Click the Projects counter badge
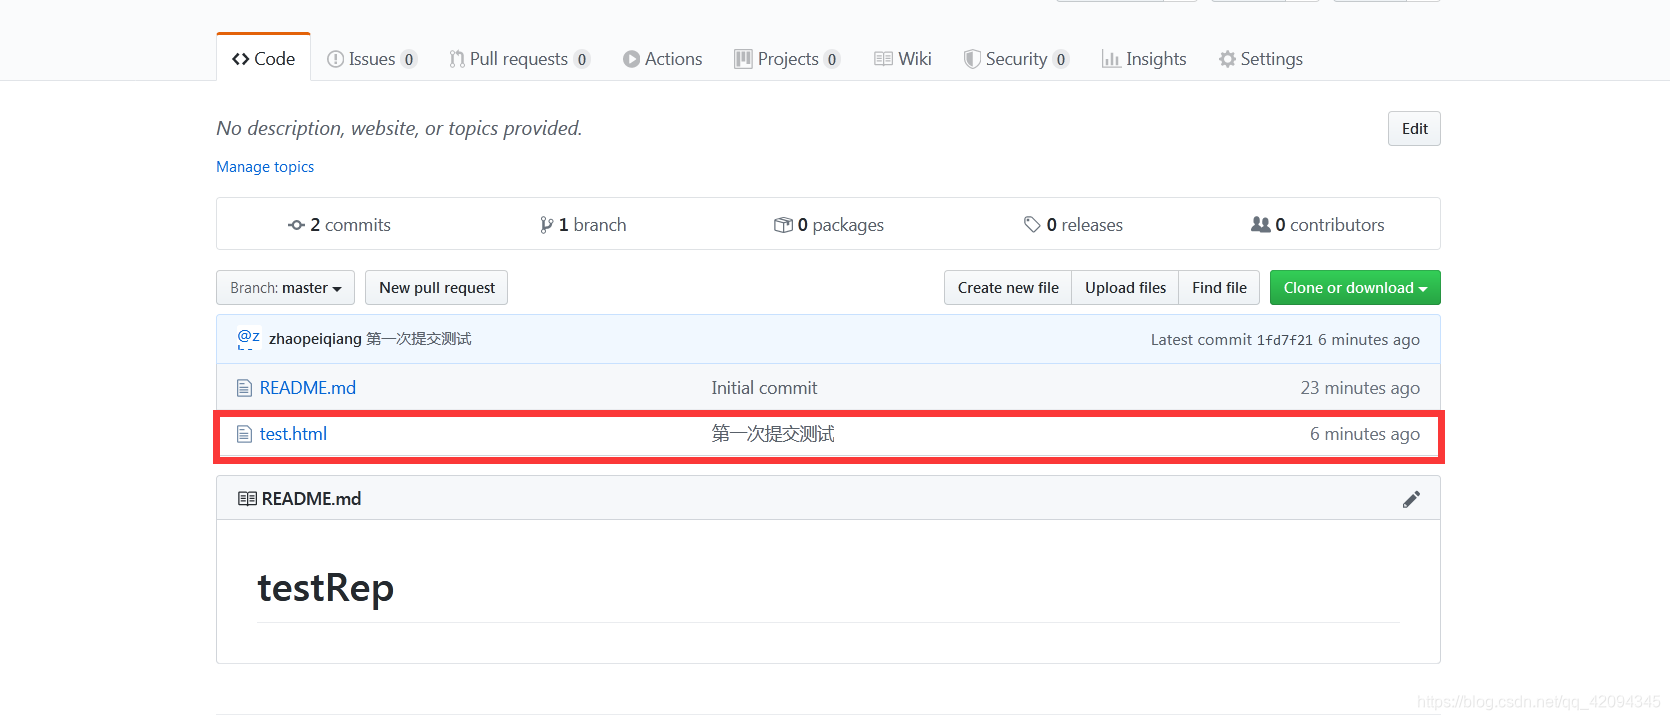This screenshot has height=720, width=1670. pos(832,60)
